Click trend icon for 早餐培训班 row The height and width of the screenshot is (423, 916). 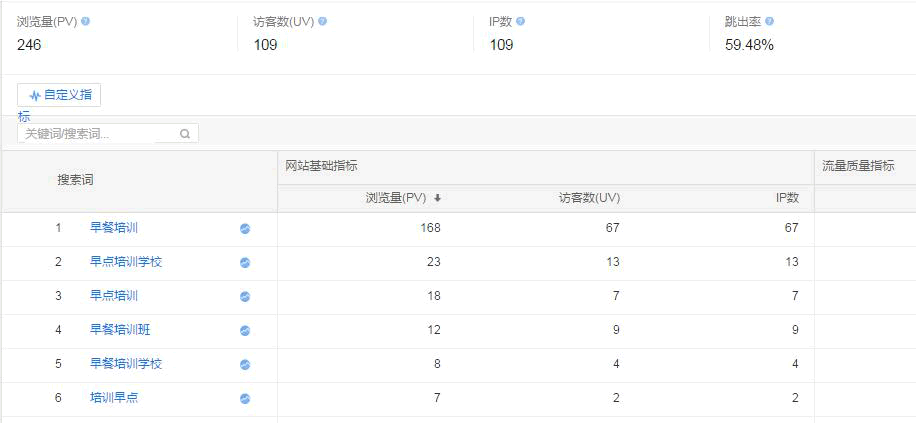click(245, 331)
